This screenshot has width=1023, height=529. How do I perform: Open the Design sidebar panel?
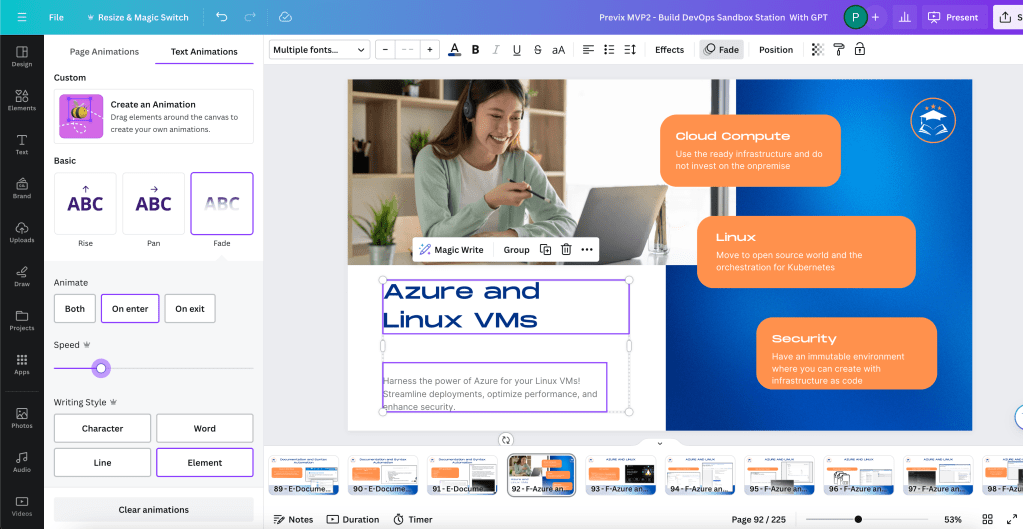[x=22, y=56]
